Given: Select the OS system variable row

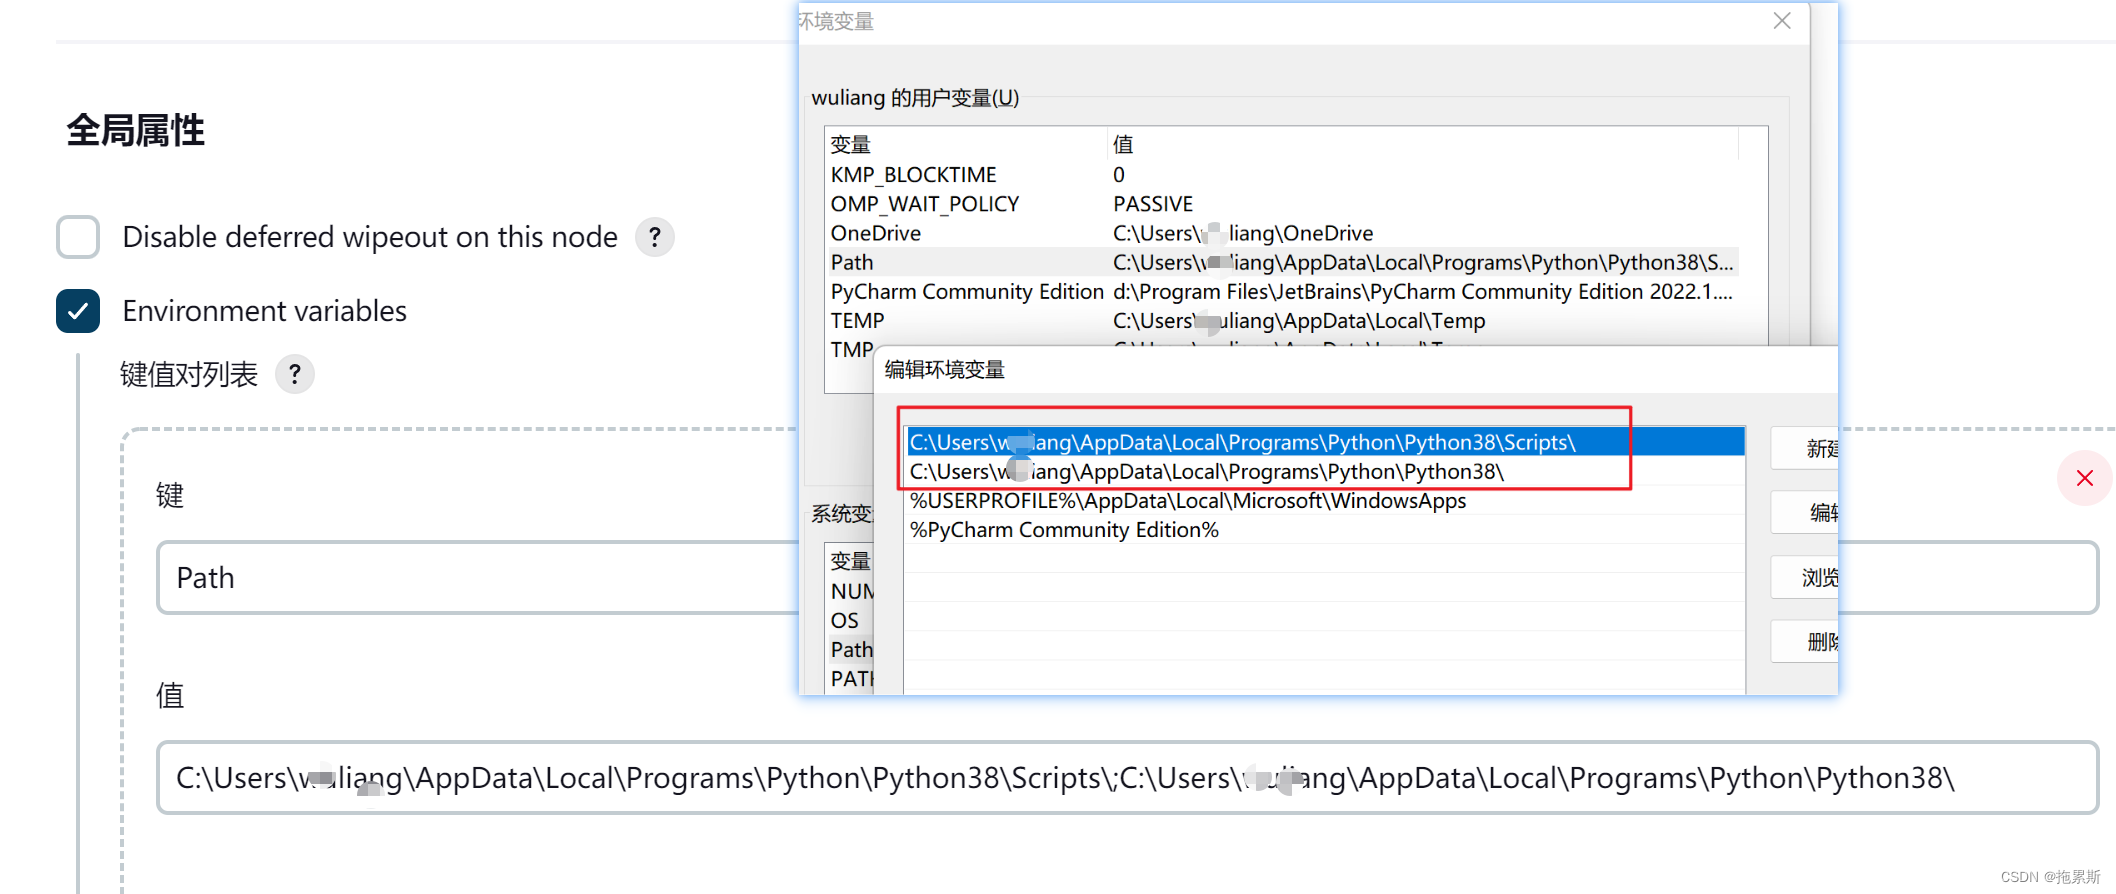Looking at the screenshot, I should click(851, 621).
